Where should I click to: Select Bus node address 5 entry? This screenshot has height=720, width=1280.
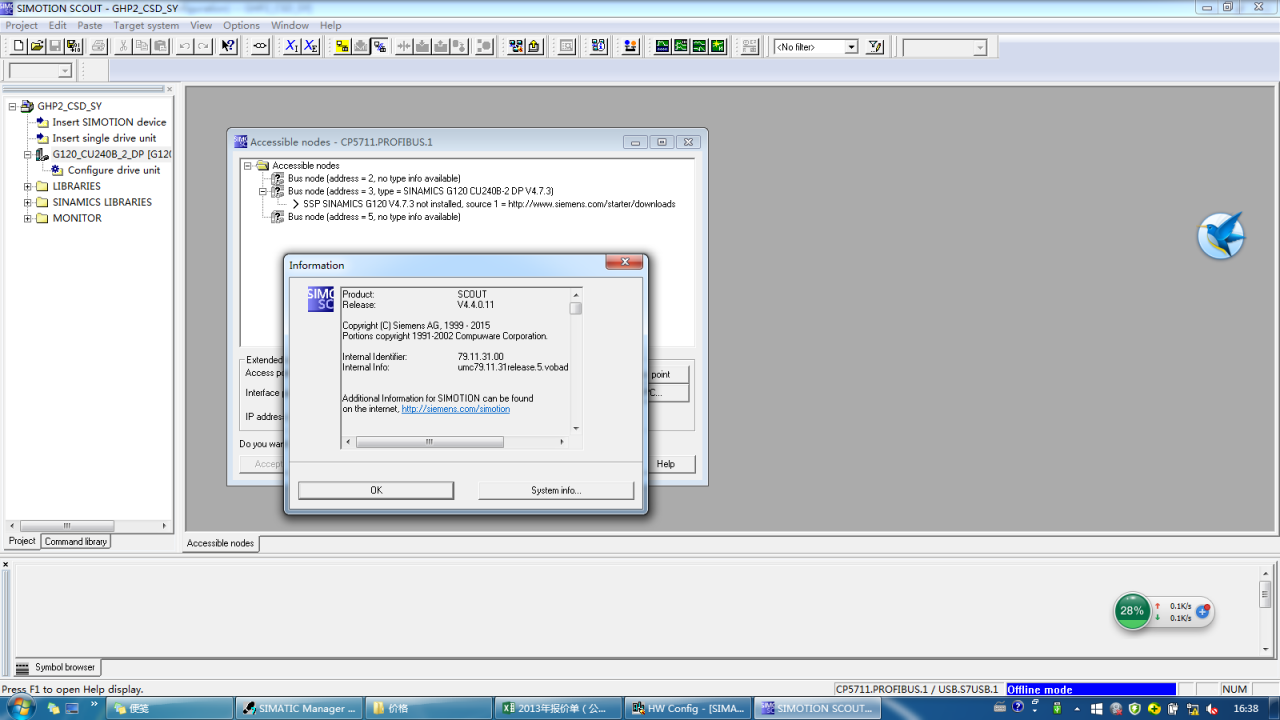click(x=374, y=216)
